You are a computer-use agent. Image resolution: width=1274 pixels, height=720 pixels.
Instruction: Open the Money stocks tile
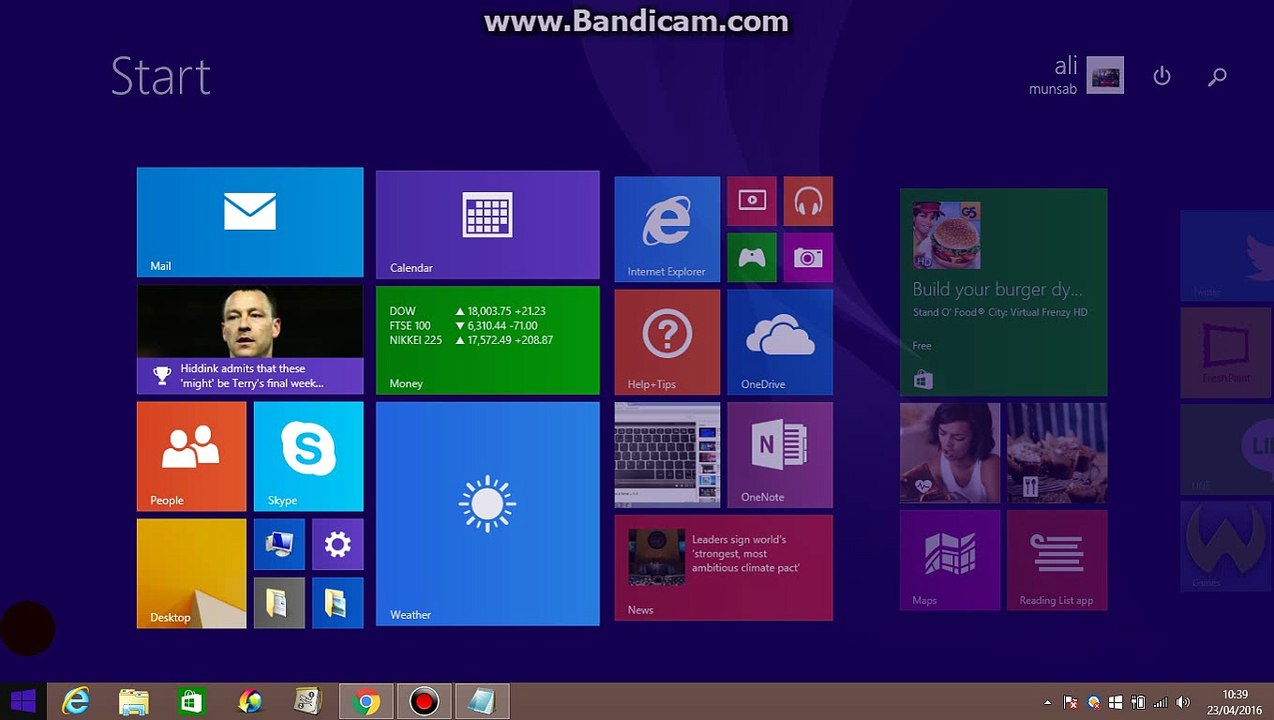488,340
